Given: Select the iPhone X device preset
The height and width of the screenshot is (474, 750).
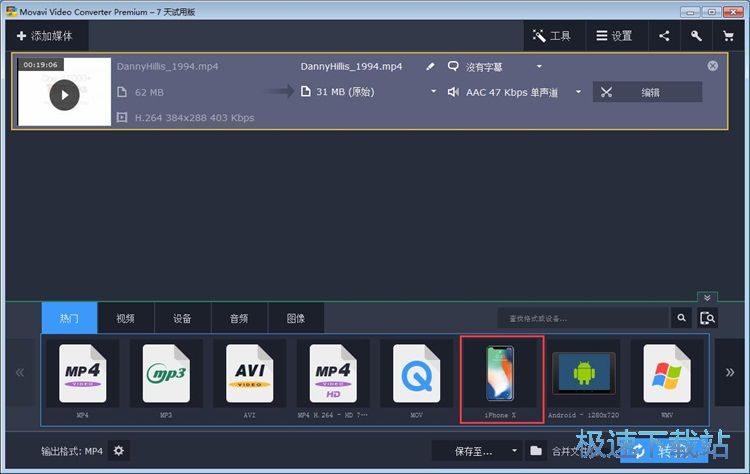Looking at the screenshot, I should pos(502,380).
